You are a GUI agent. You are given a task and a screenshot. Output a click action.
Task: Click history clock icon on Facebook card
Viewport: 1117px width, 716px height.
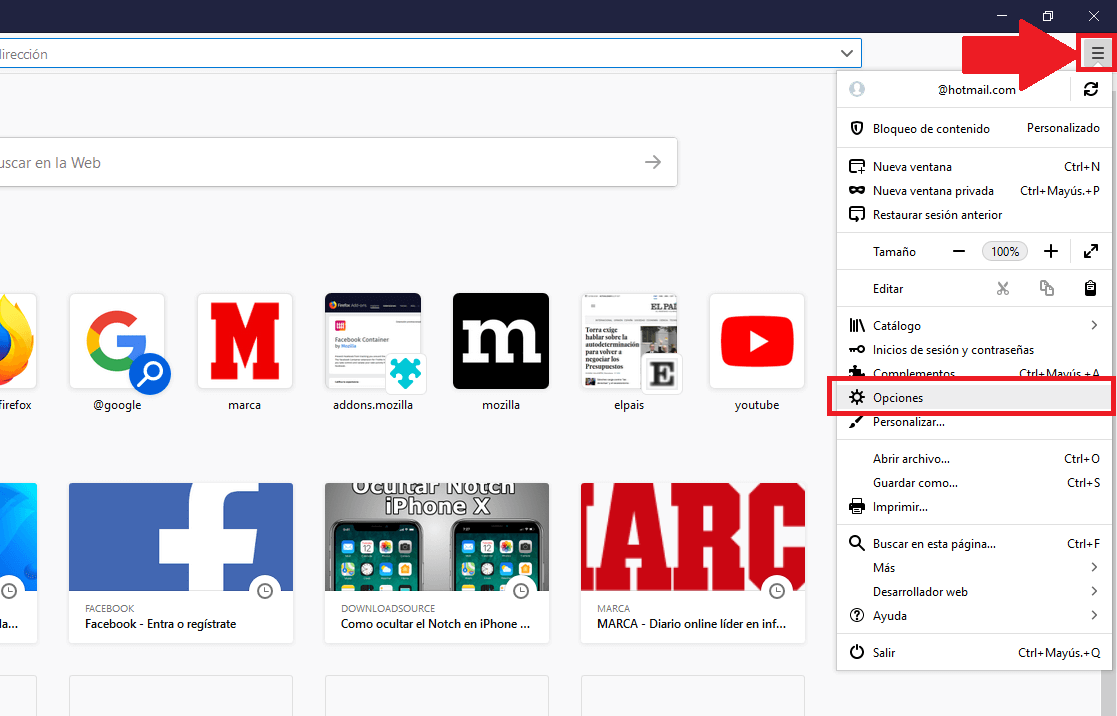coord(265,591)
